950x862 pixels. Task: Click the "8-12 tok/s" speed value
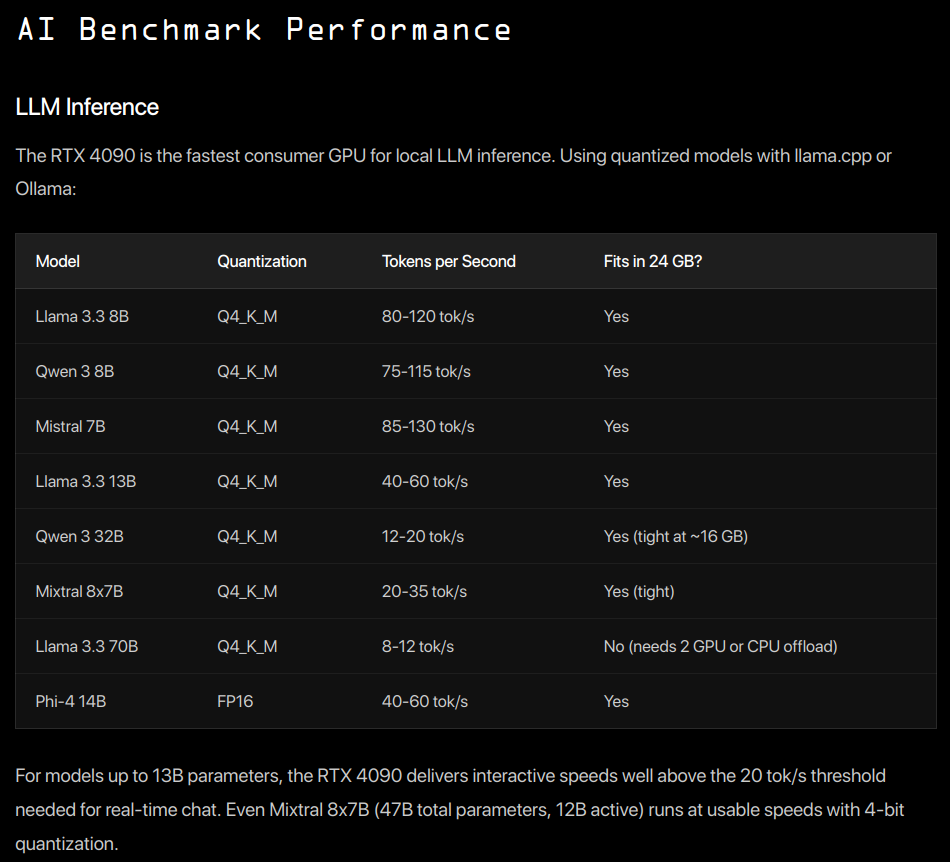pos(418,646)
